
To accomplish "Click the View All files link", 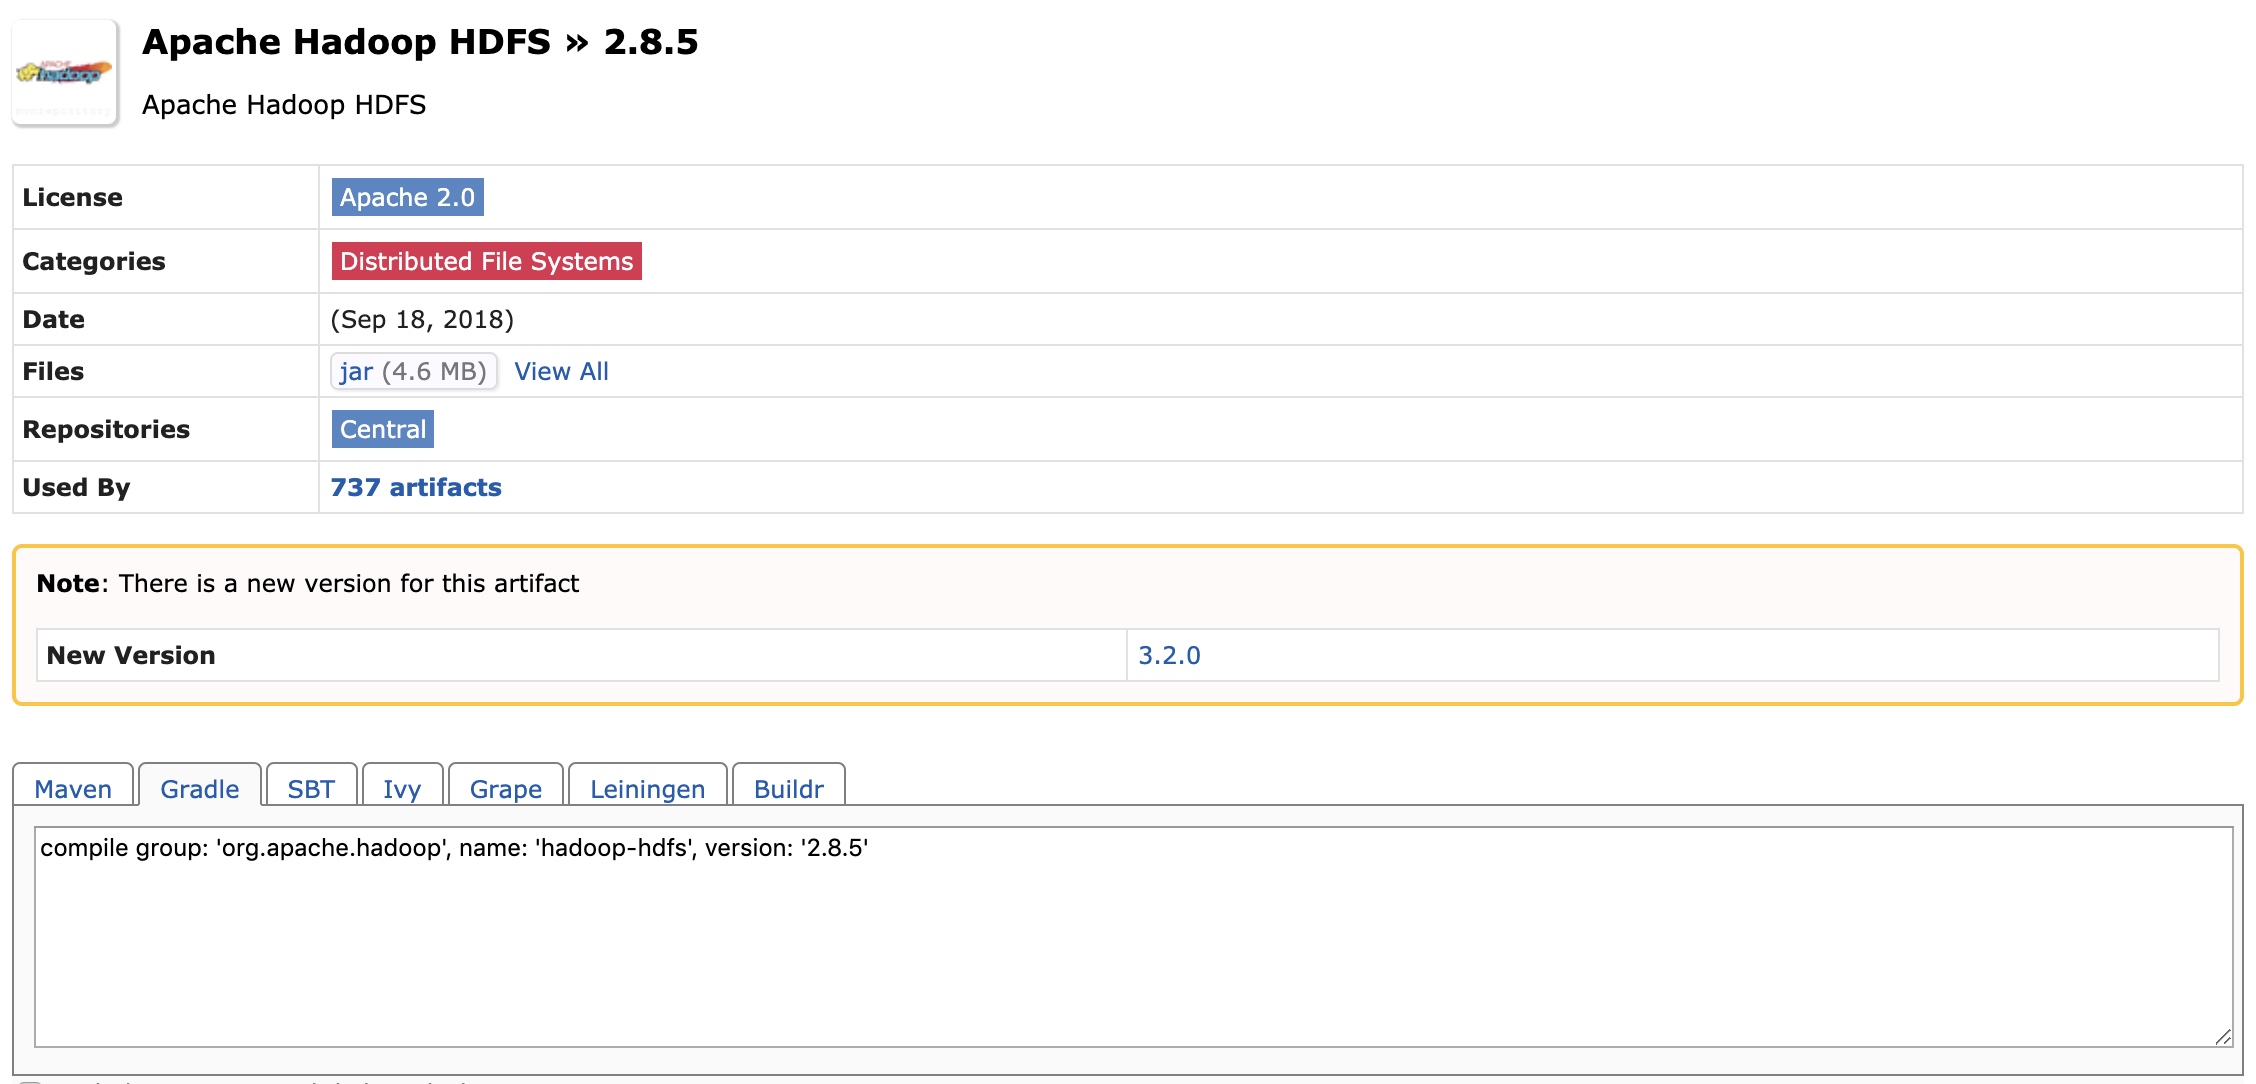I will tap(561, 371).
